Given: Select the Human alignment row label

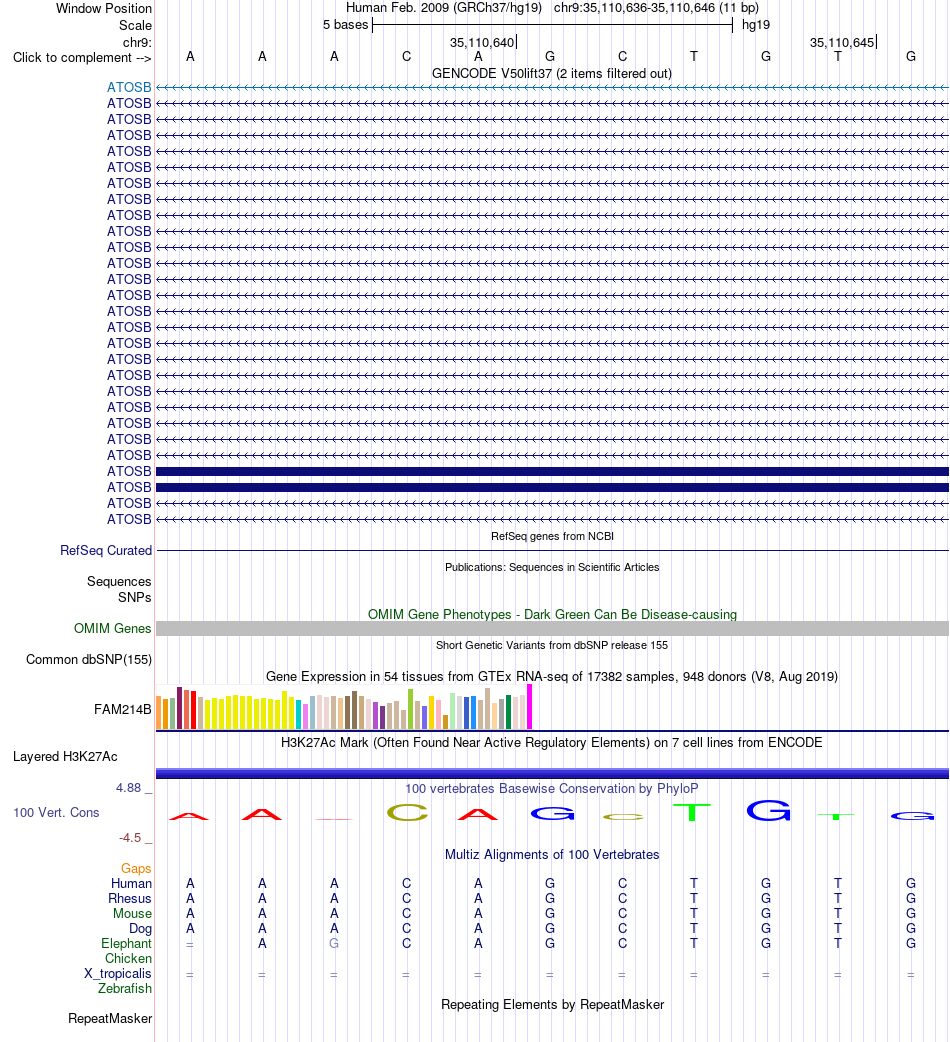Looking at the screenshot, I should pos(131,883).
